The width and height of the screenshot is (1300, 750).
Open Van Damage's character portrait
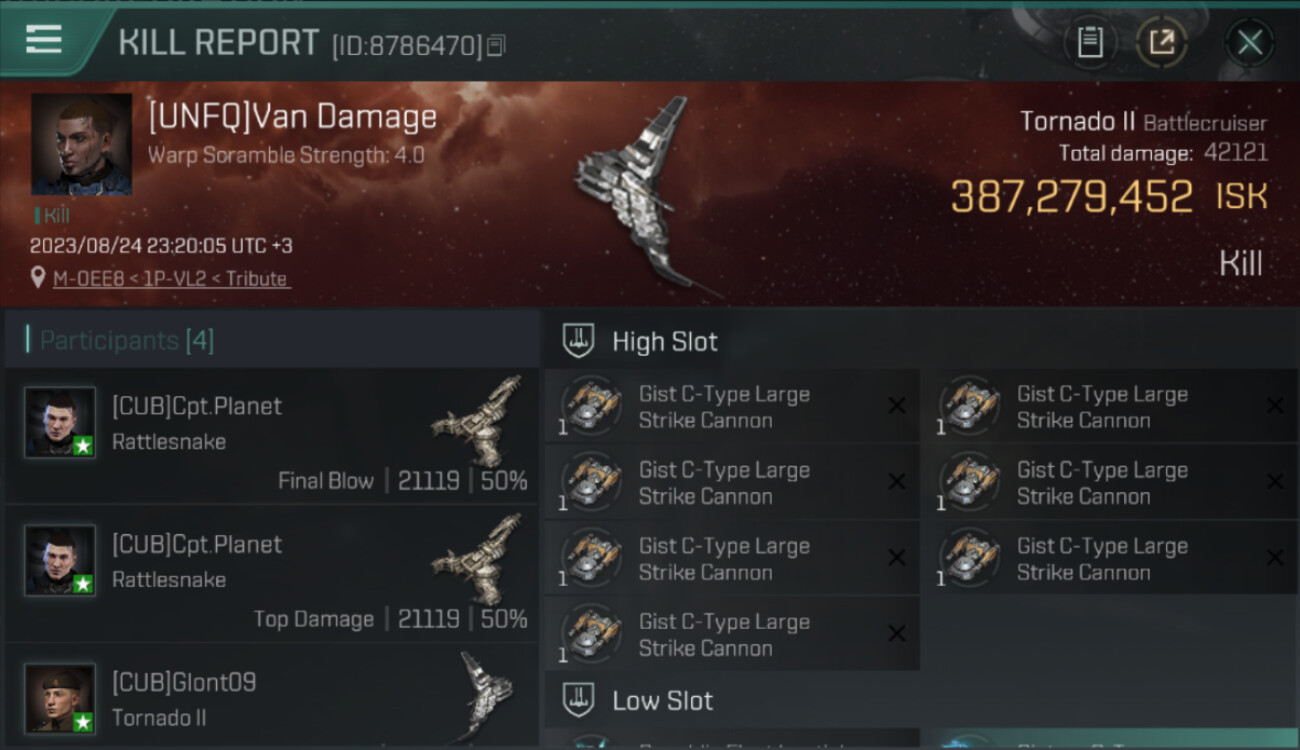[x=81, y=144]
